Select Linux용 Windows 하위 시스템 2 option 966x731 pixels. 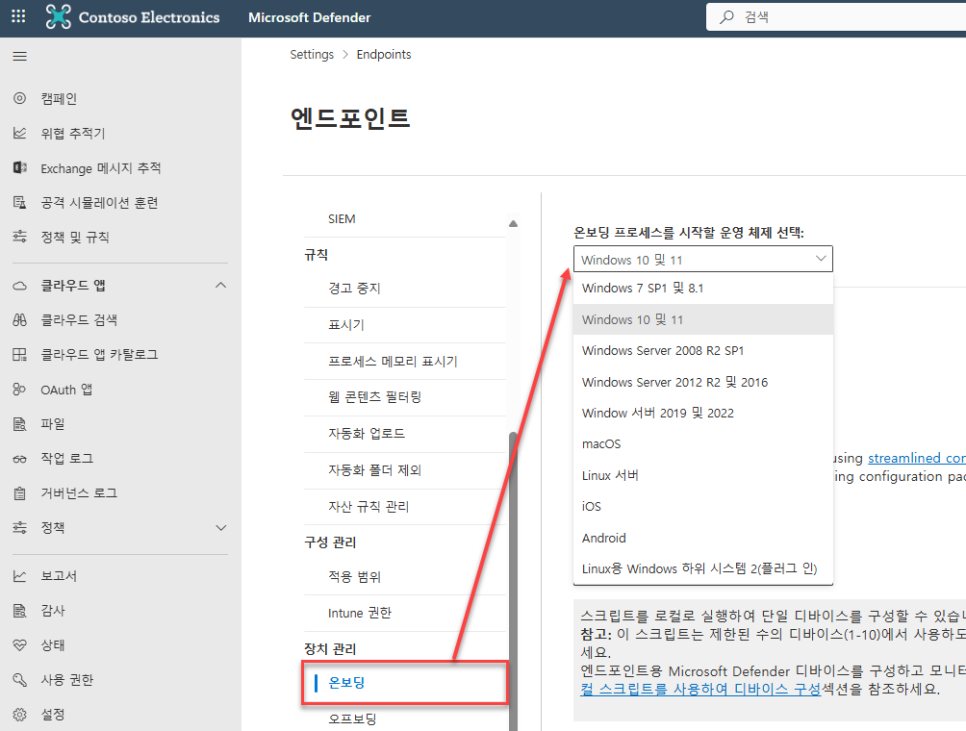(x=703, y=568)
